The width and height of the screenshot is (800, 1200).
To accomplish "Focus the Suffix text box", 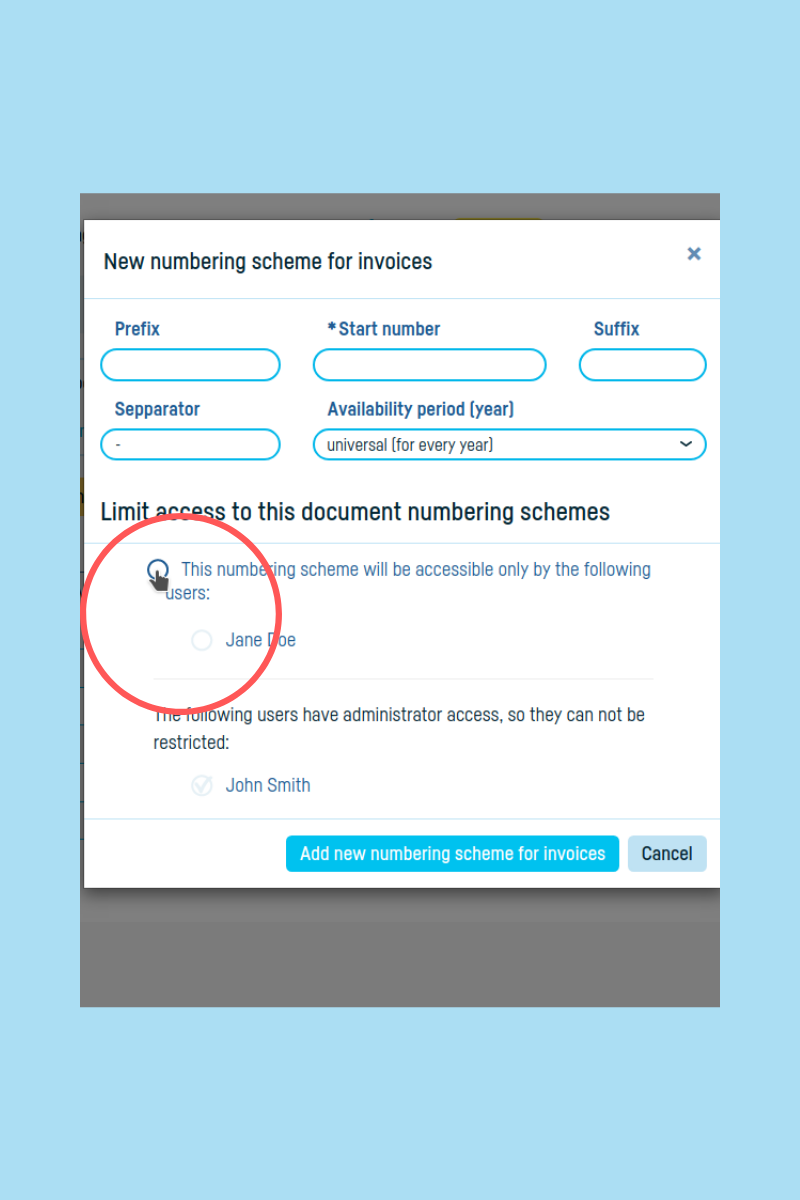I will tap(643, 365).
